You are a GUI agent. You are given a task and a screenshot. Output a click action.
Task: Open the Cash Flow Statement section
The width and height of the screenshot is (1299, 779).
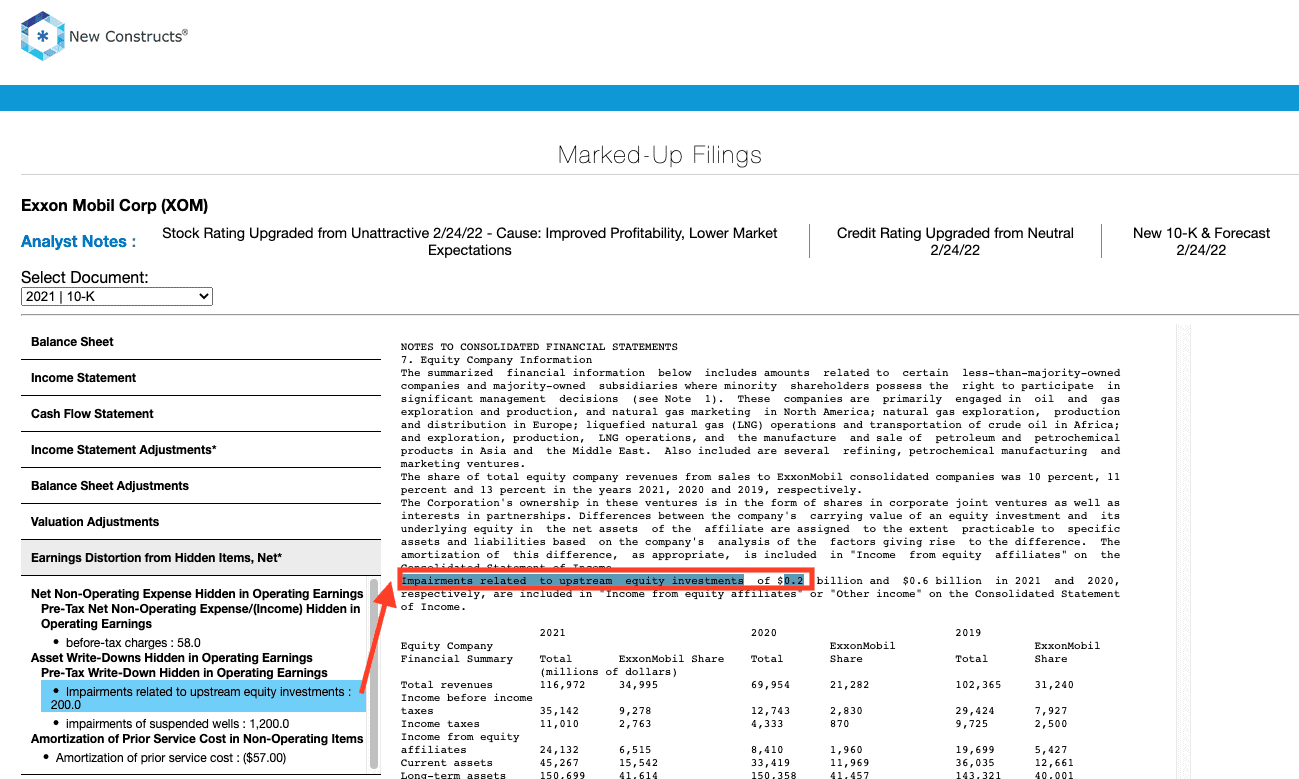point(201,414)
